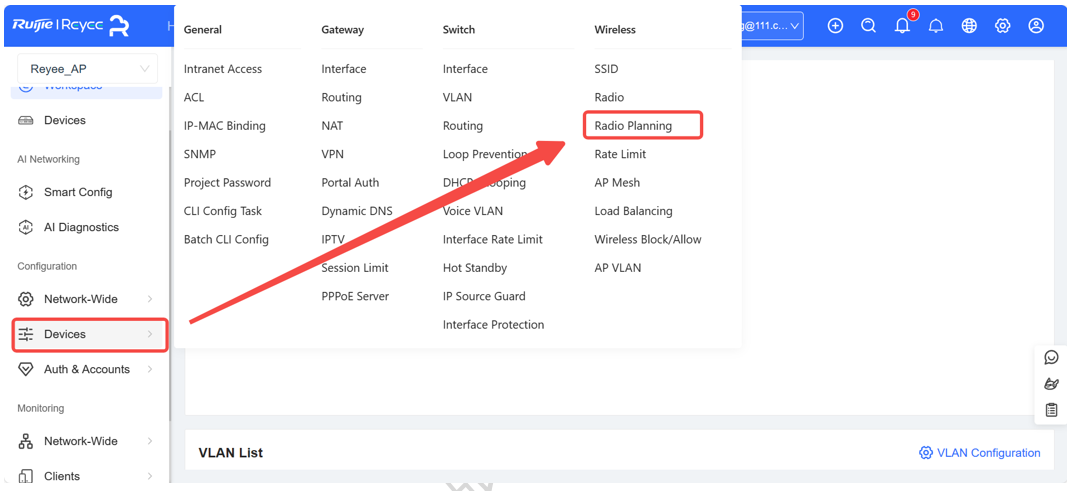Screen dimensions: 1067x491
Task: Open IP-MAC Binding under General
Action: (x=225, y=126)
